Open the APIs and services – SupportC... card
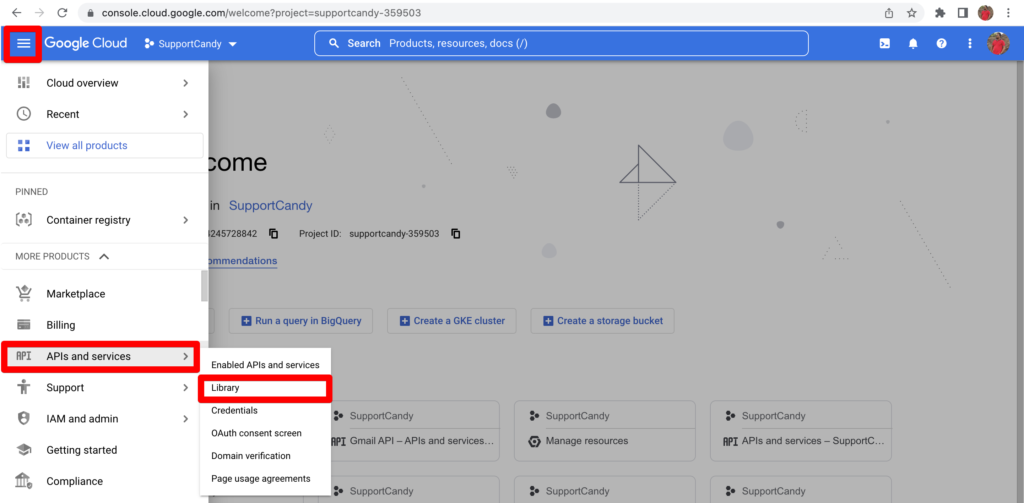The height and width of the screenshot is (503, 1024). click(x=801, y=429)
